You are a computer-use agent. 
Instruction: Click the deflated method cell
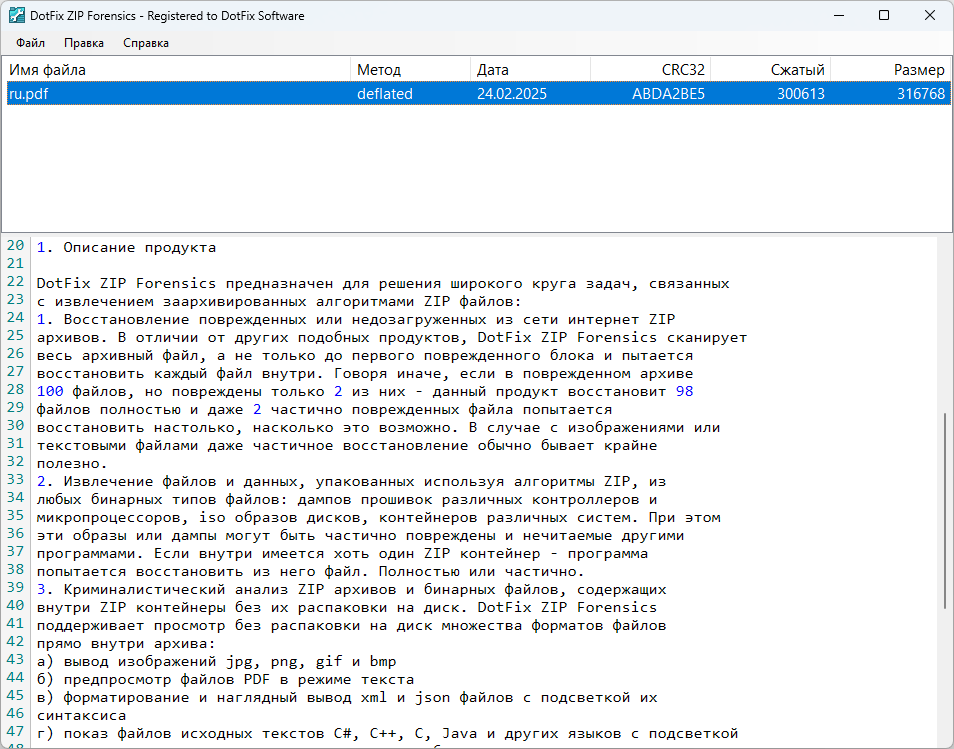point(385,94)
